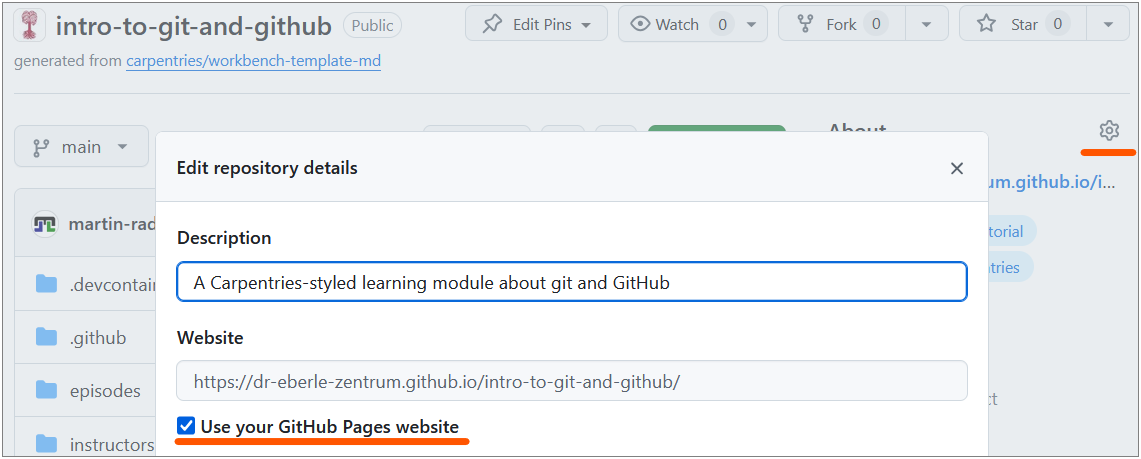1141x459 pixels.
Task: Open the instructors folder
Action: [112, 444]
